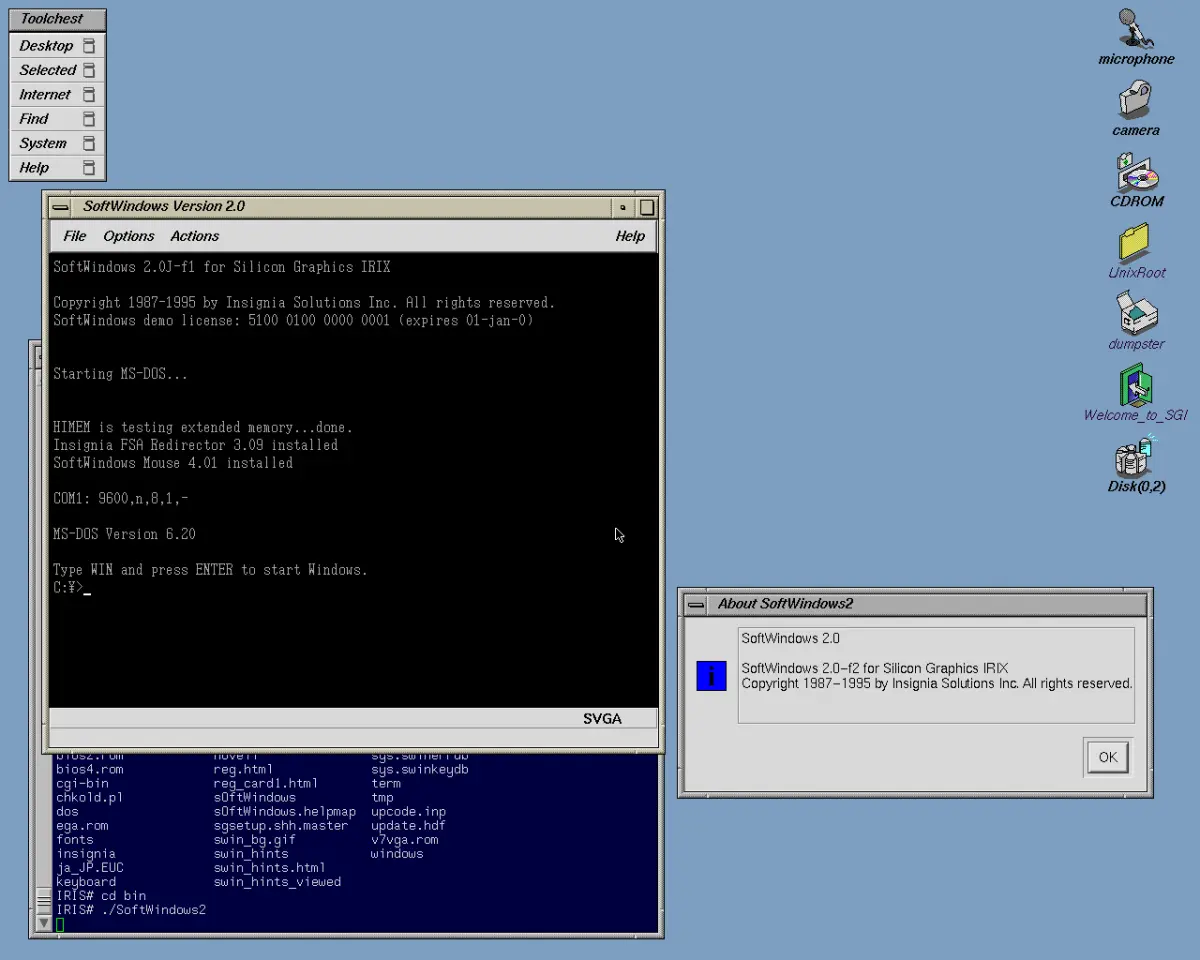
Task: Click the Toolchest title bar
Action: tap(57, 19)
